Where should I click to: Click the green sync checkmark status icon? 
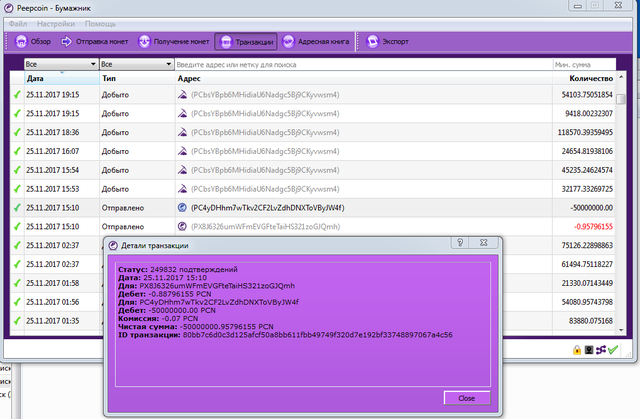coord(613,350)
